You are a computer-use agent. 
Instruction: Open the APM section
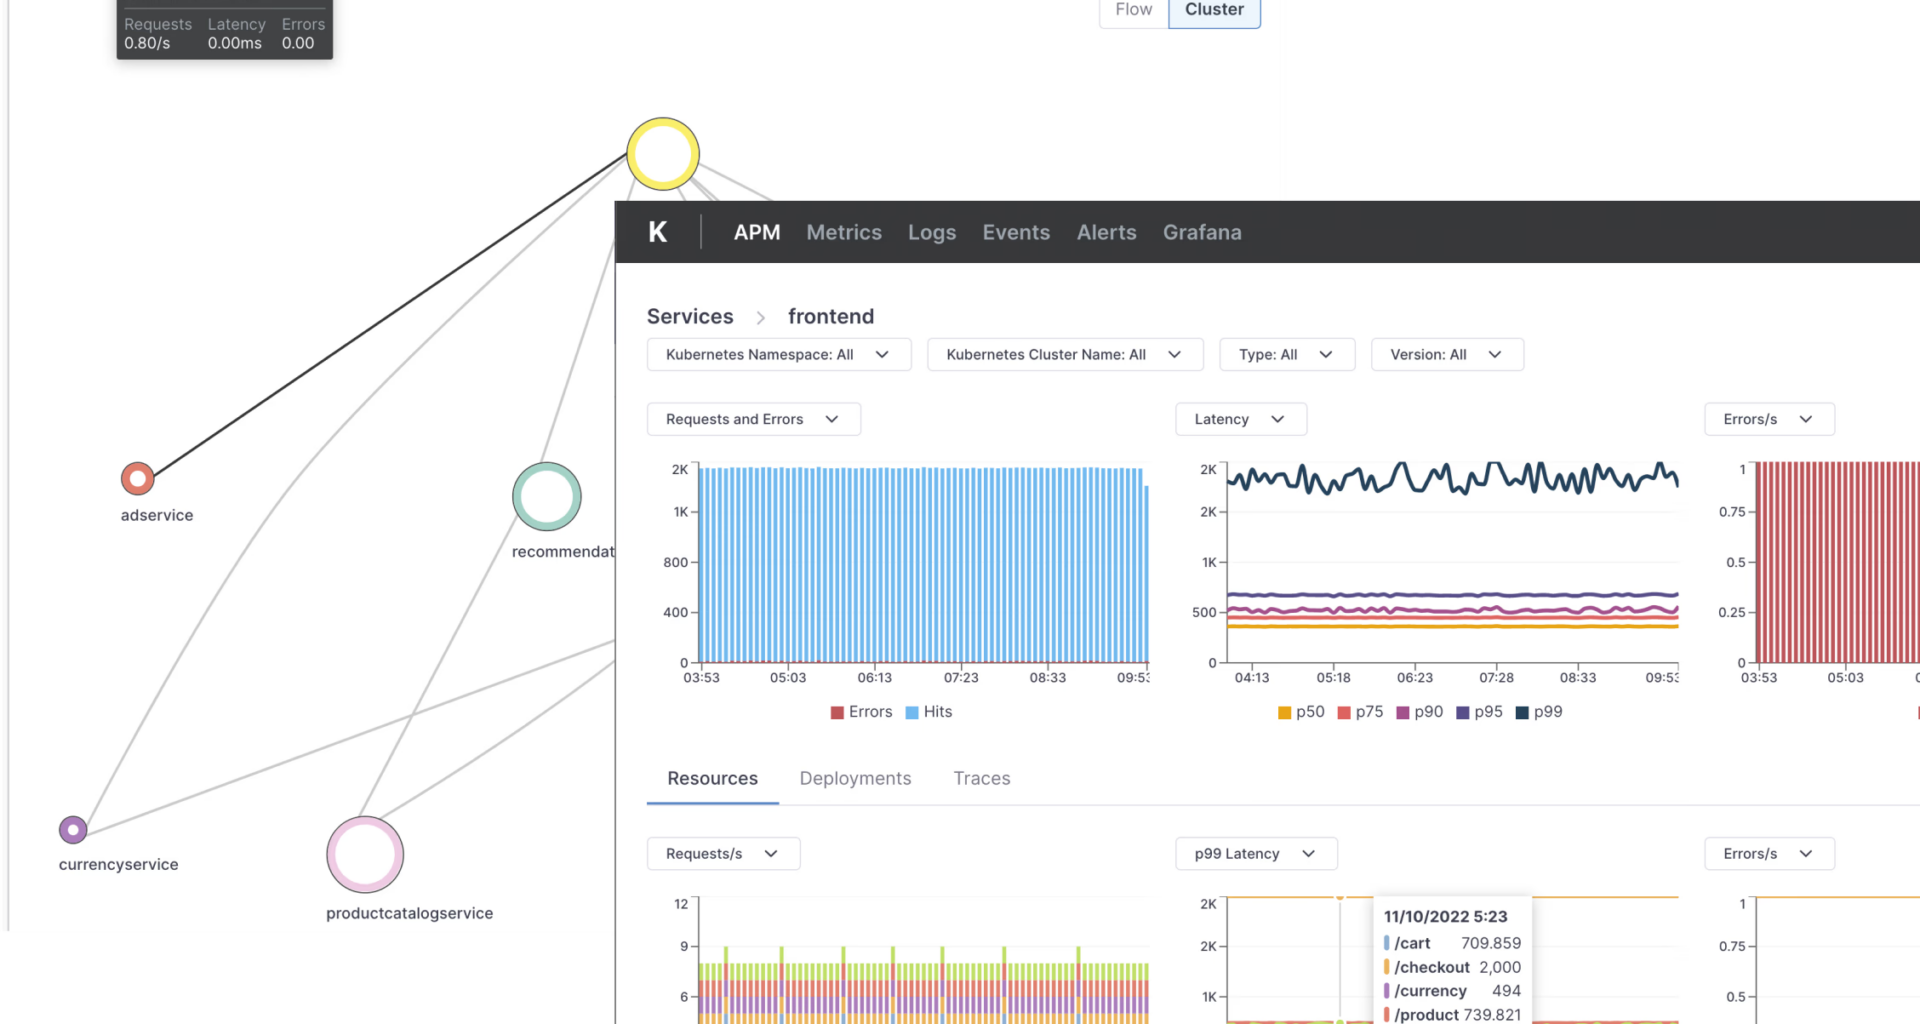pos(757,232)
